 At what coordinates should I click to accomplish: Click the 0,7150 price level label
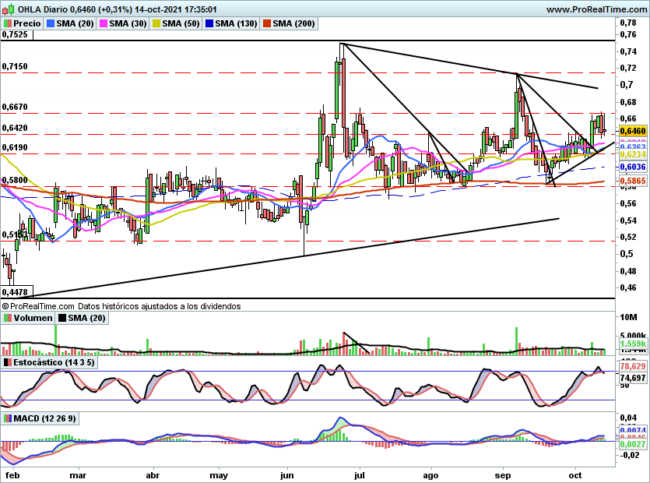15,66
